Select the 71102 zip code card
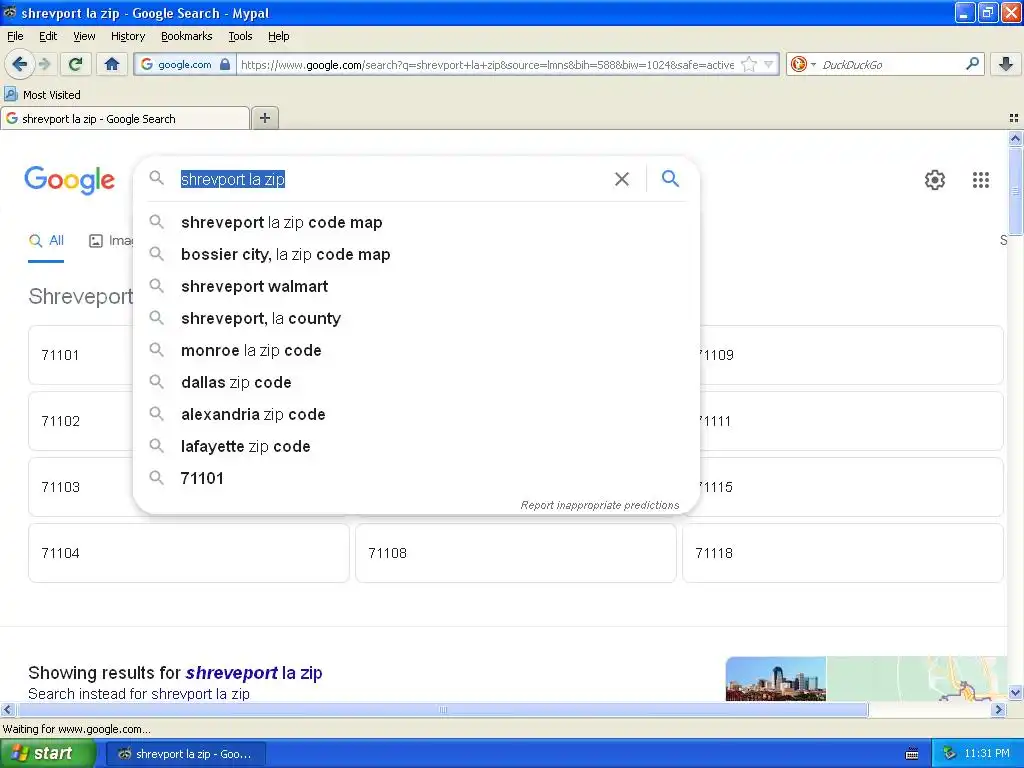Image resolution: width=1024 pixels, height=768 pixels. tap(80, 421)
